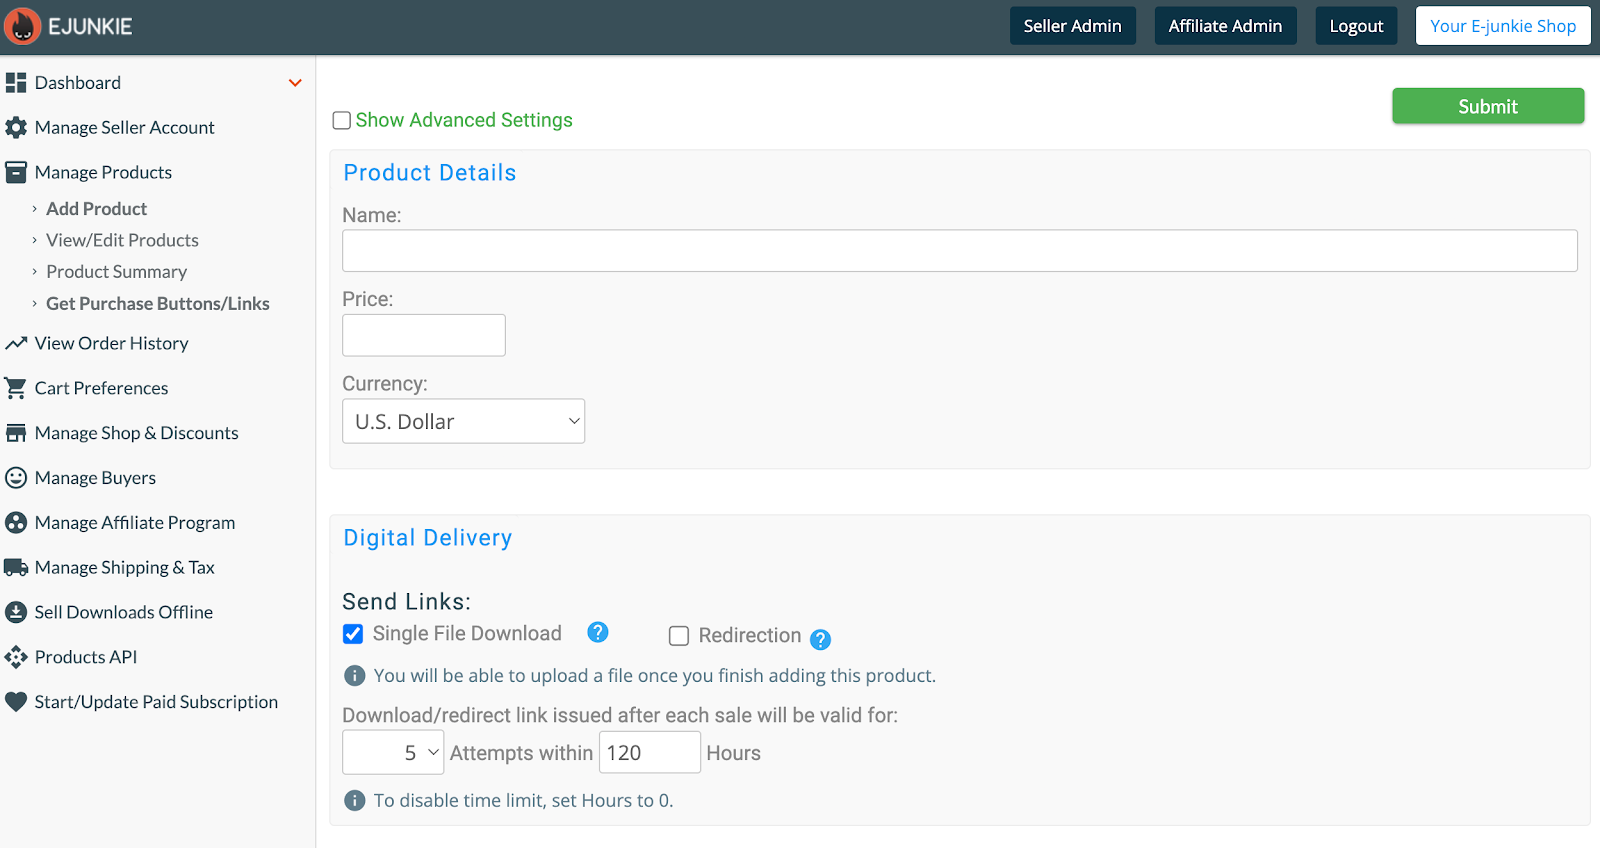Click the E-junkie flame logo
This screenshot has height=848, width=1600.
point(22,26)
